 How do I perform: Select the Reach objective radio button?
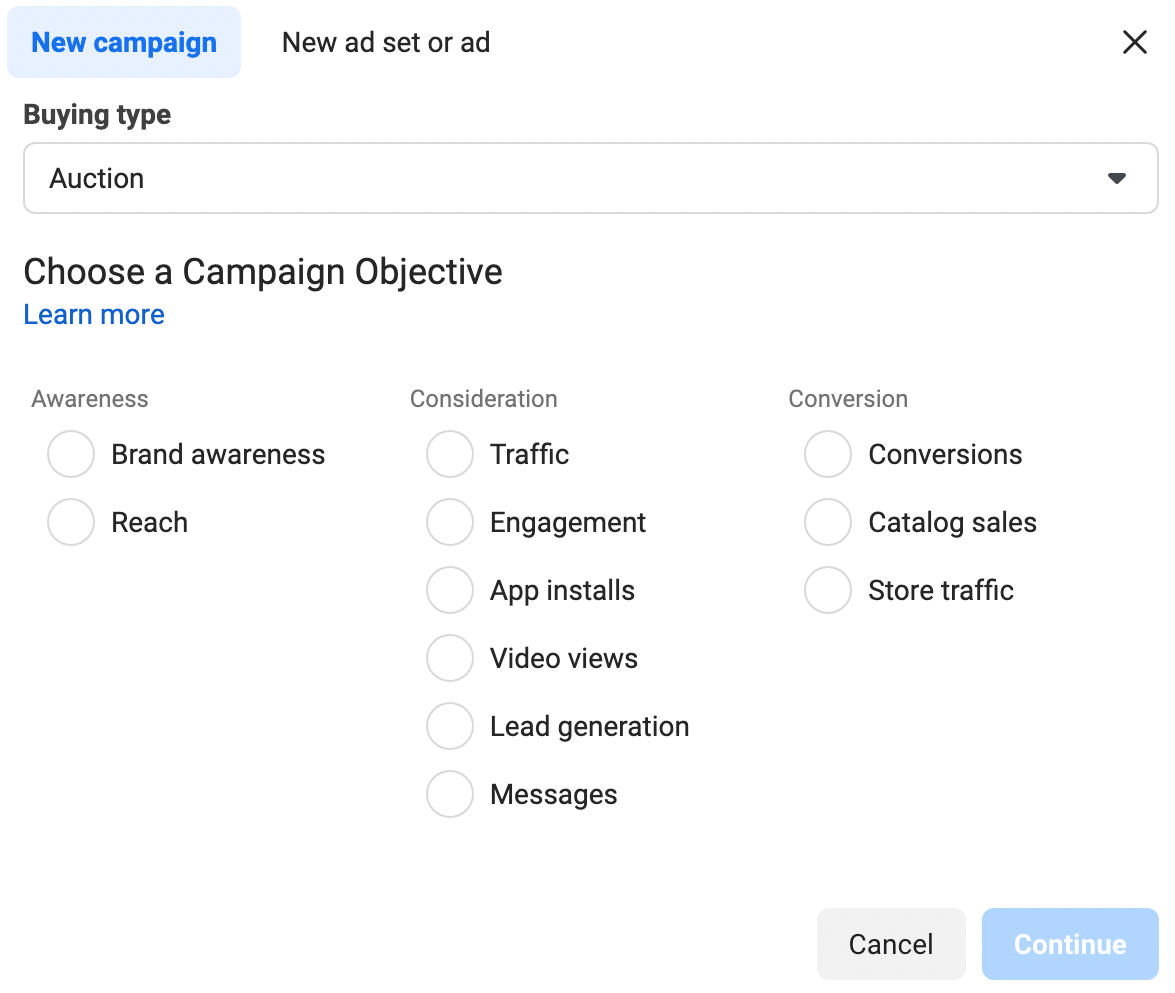coord(71,523)
